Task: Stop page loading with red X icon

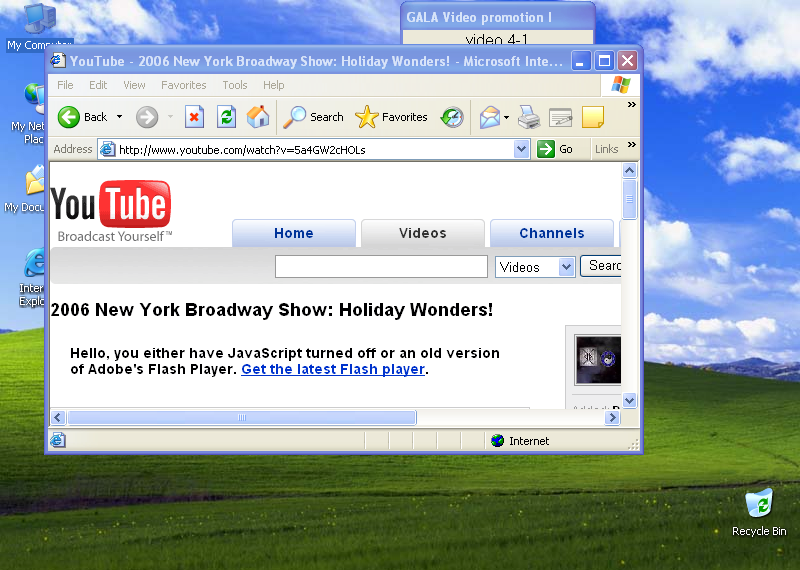Action: coord(194,117)
